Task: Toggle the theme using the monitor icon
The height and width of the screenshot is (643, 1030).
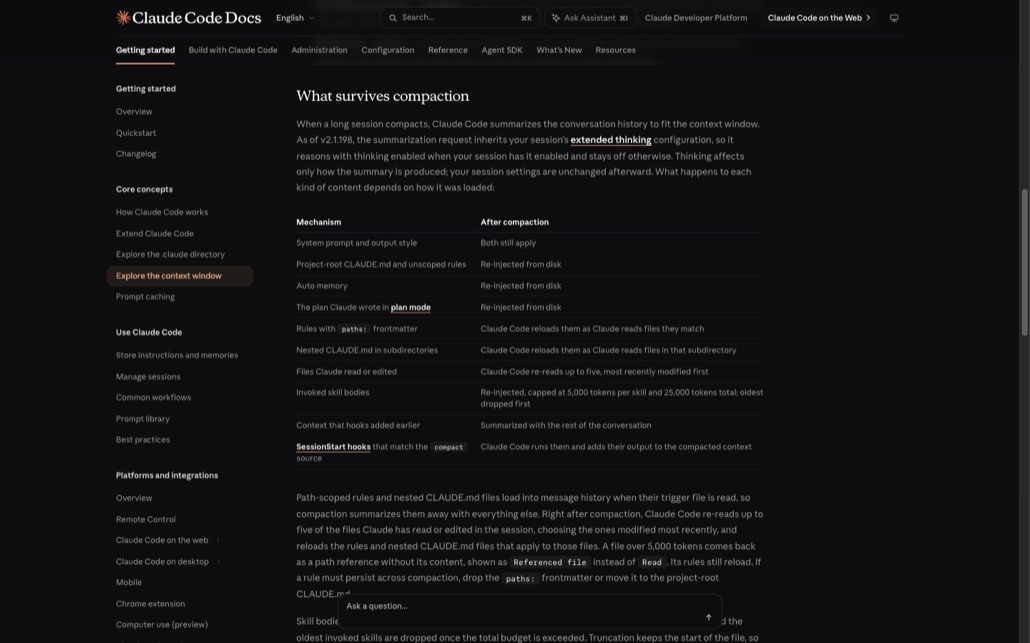Action: 894,18
